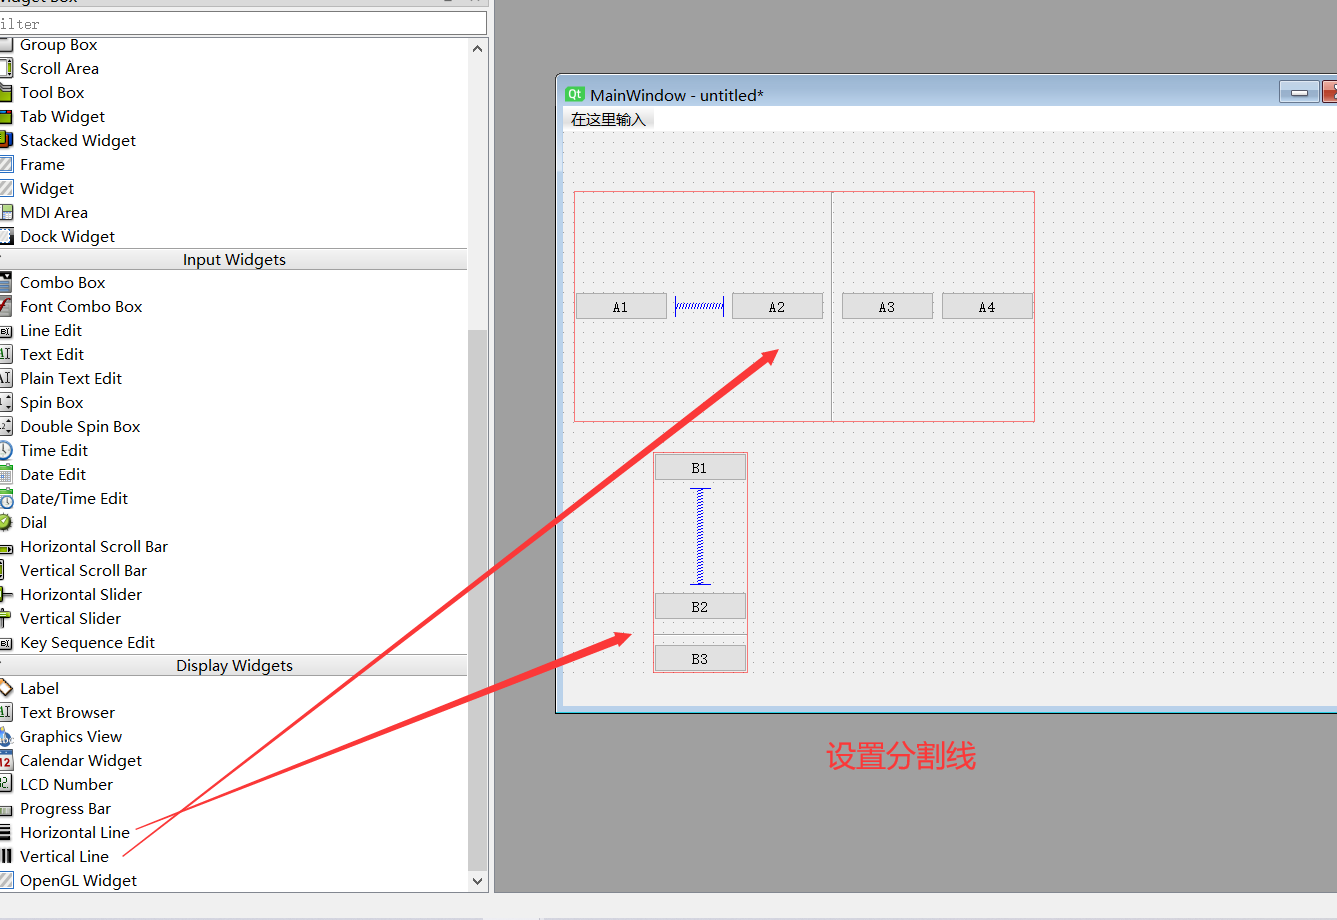The width and height of the screenshot is (1337, 920).
Task: Select the Vertical Slider icon
Action: pyautogui.click(x=6, y=618)
